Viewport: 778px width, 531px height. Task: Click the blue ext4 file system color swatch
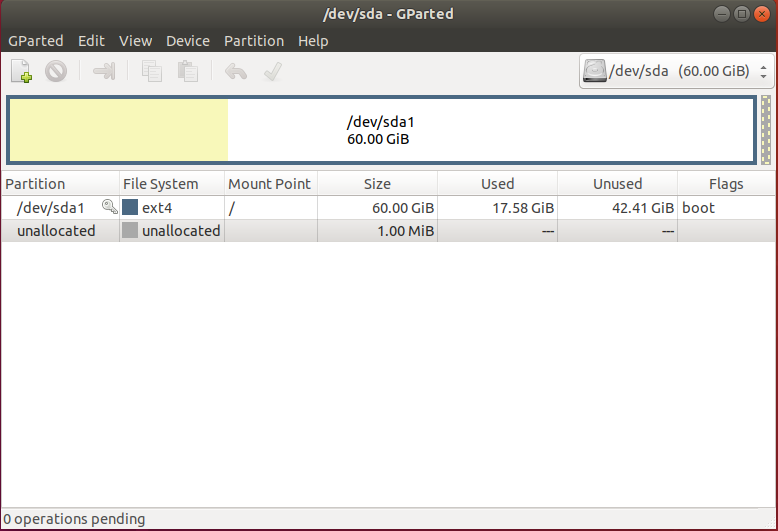[130, 207]
